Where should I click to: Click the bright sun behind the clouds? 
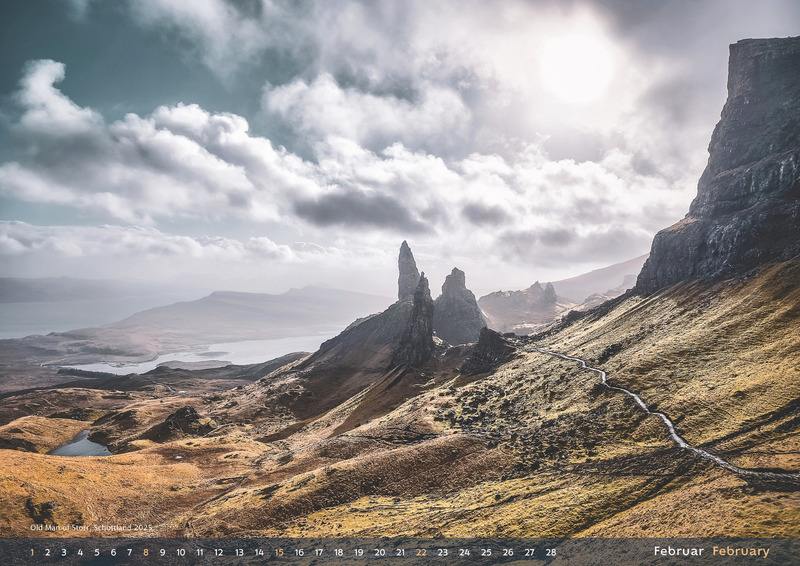577,67
